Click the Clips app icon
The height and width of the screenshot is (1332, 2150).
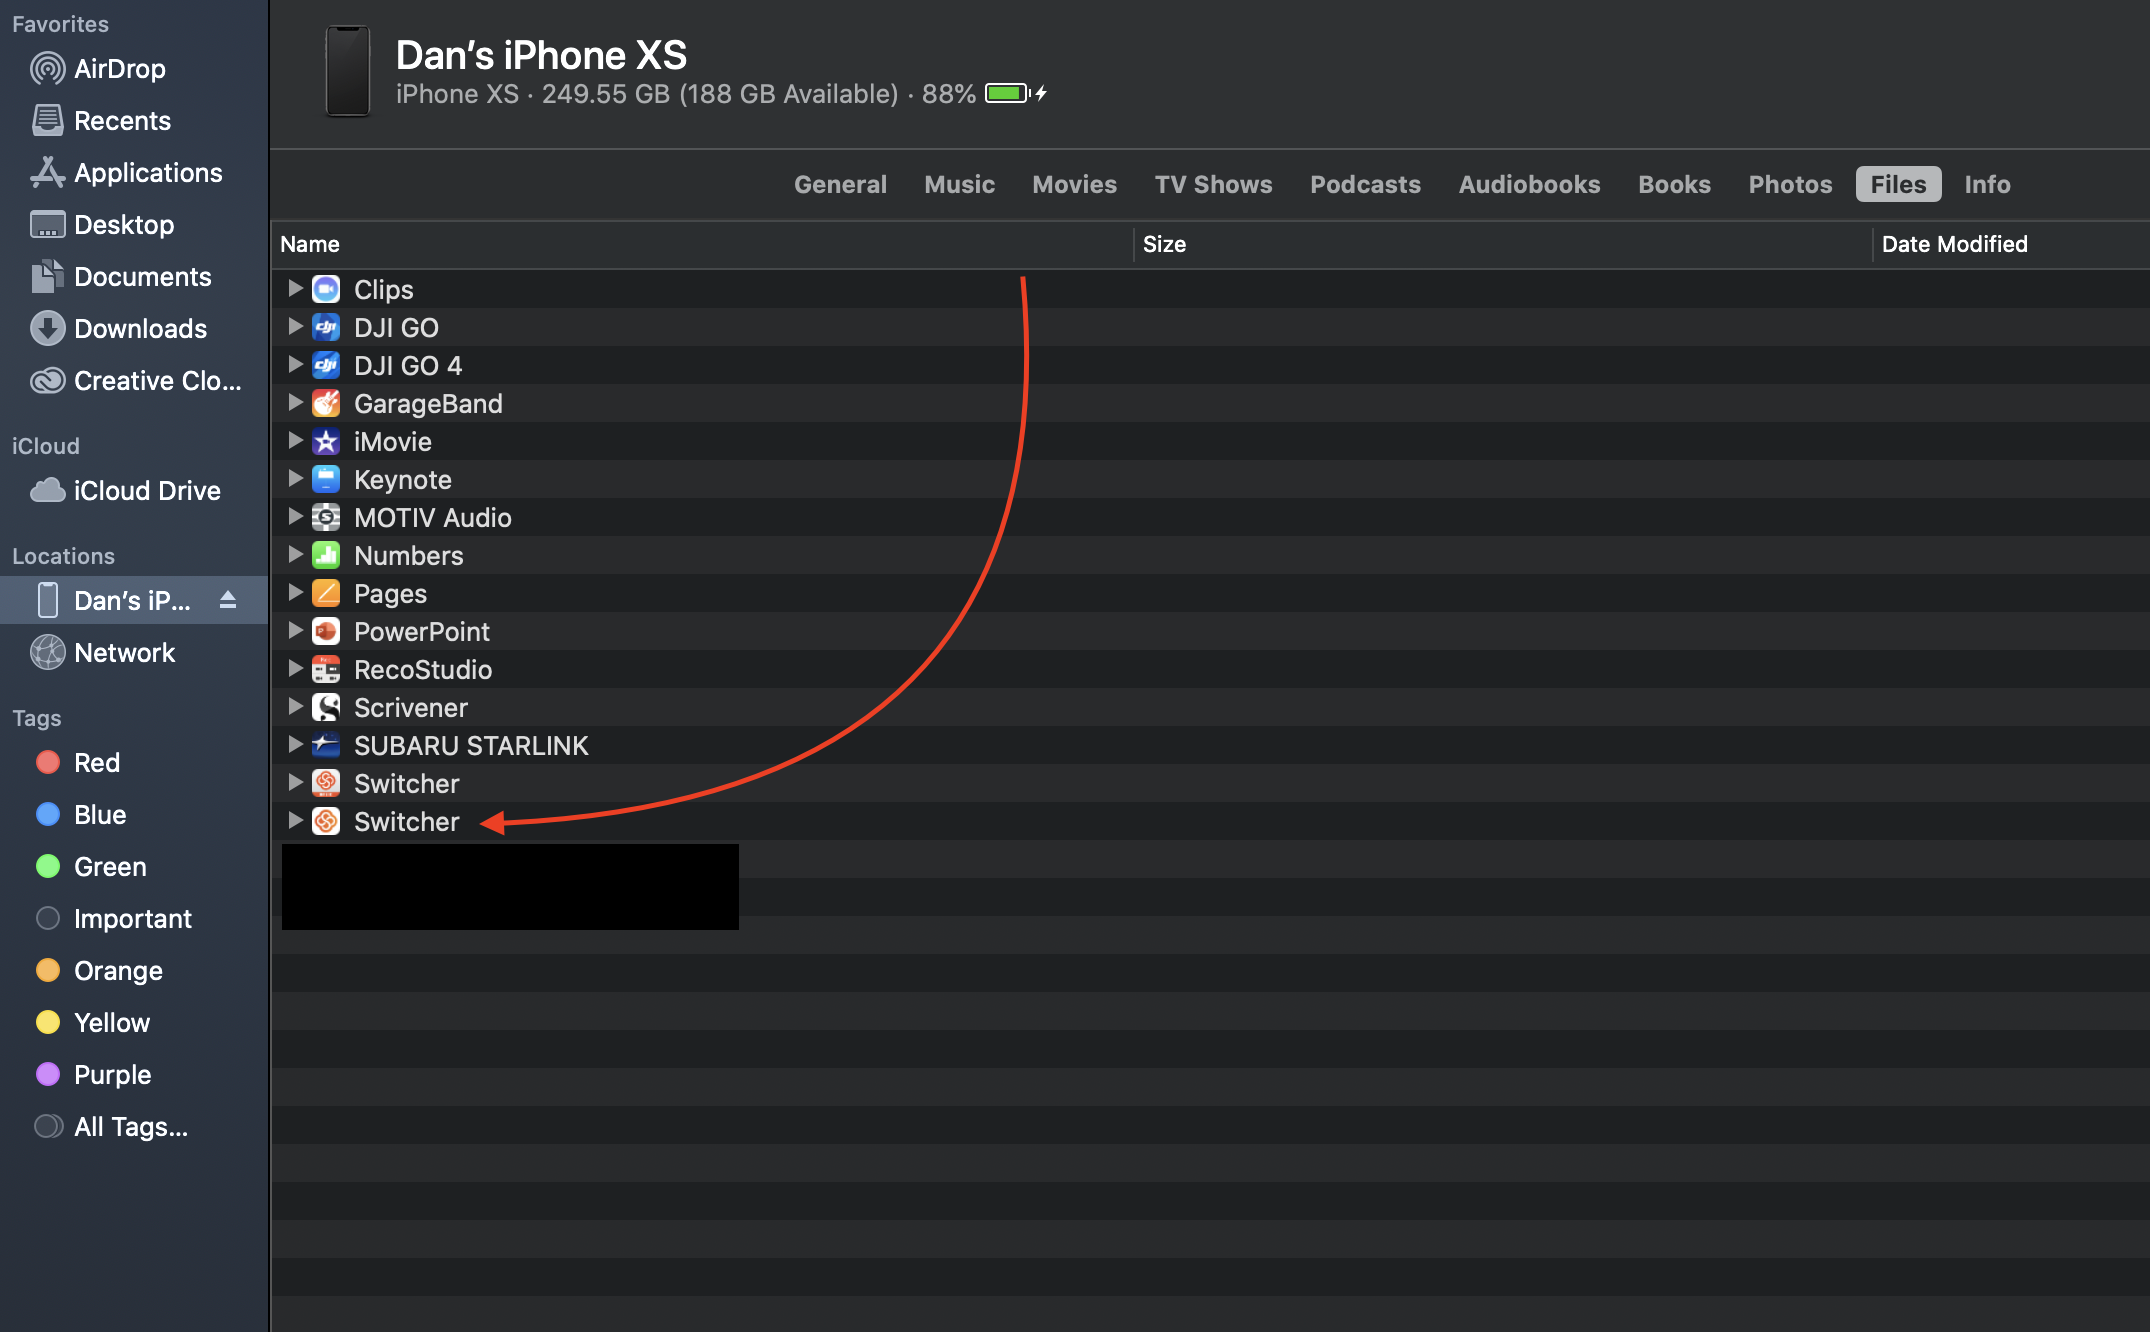pyautogui.click(x=326, y=289)
